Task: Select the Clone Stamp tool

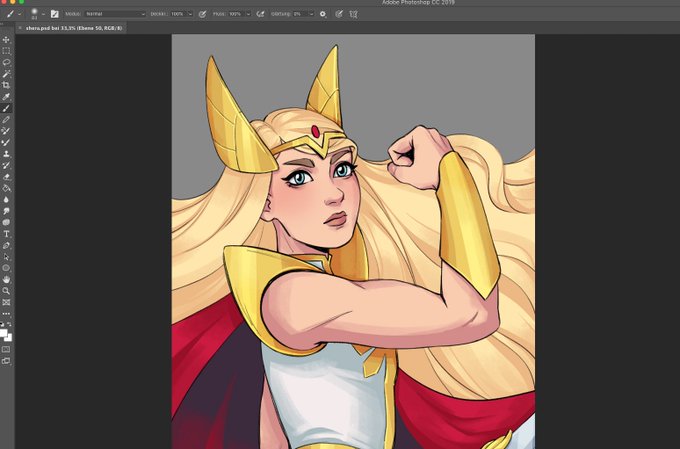Action: pyautogui.click(x=6, y=154)
